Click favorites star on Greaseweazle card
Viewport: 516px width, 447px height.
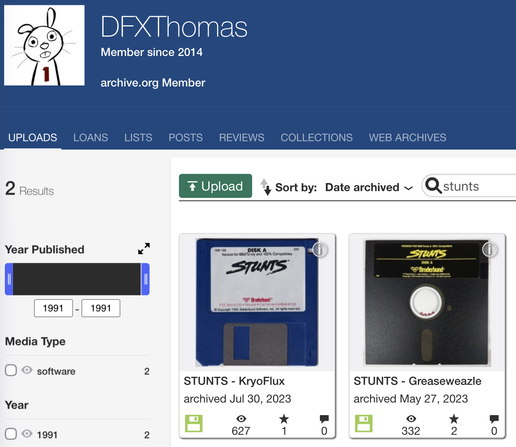coord(454,419)
